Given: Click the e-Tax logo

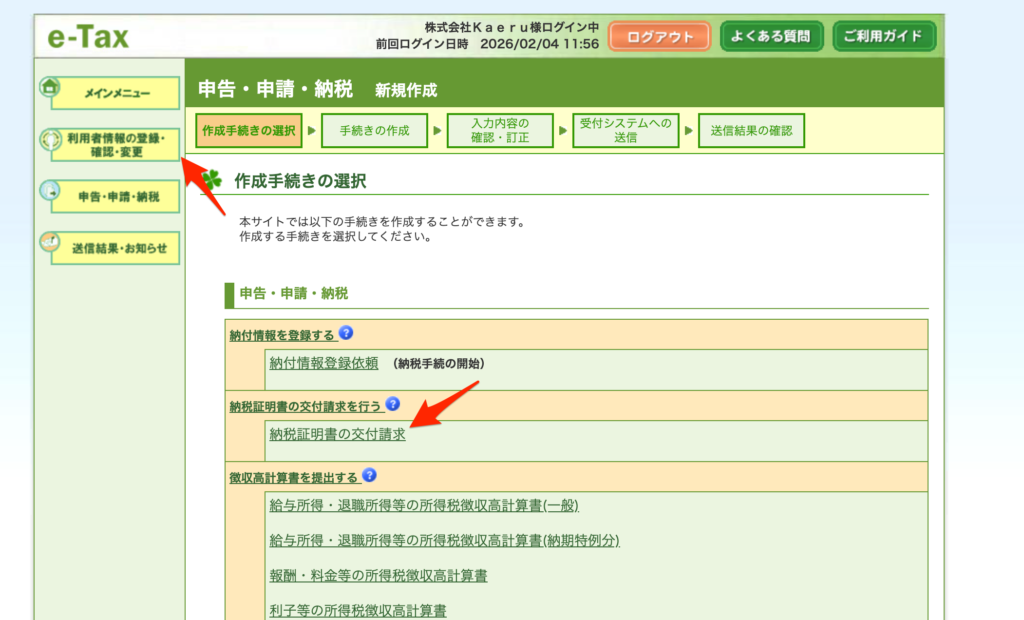Looking at the screenshot, I should (88, 37).
